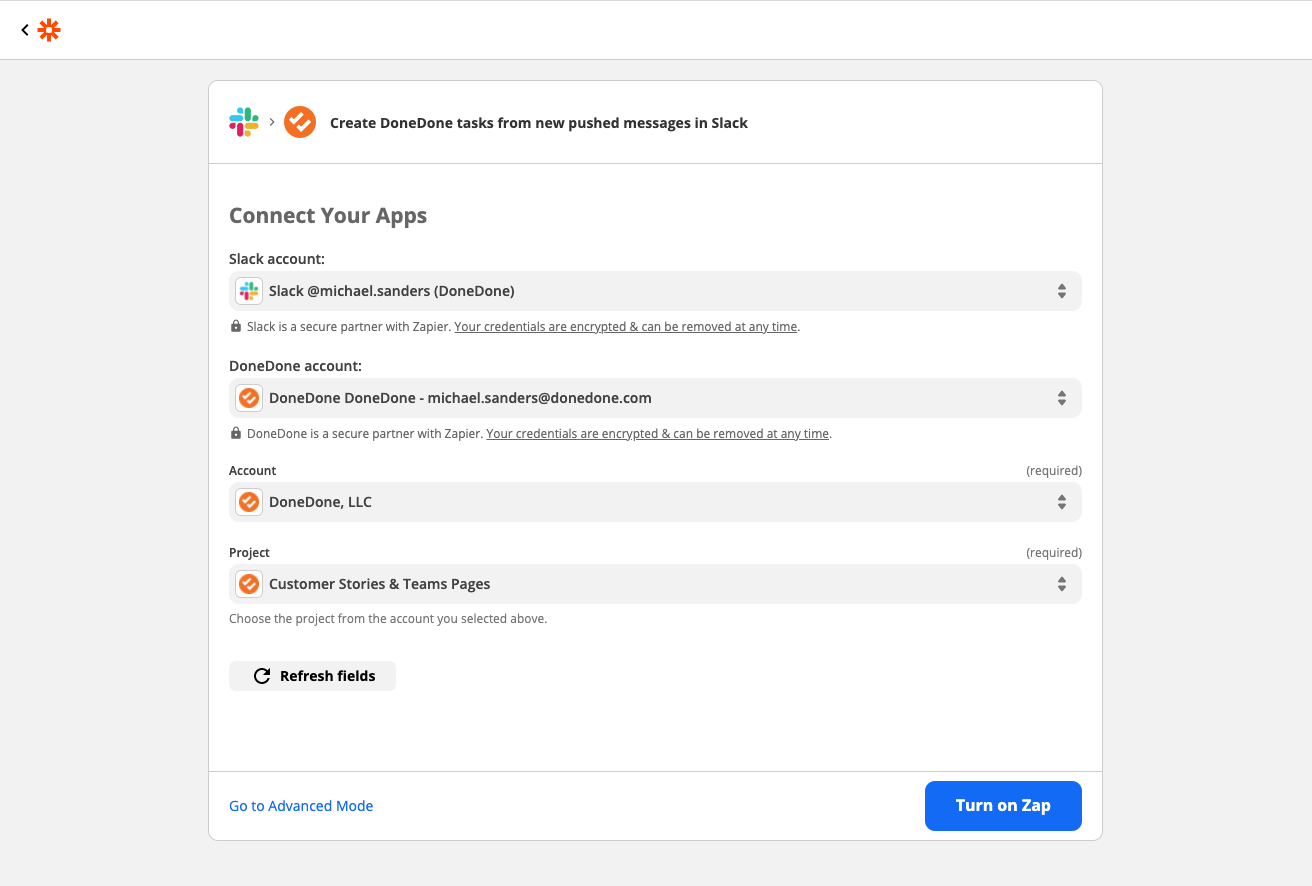The image size is (1312, 886).
Task: Open the DoneDone account dropdown
Action: (655, 398)
